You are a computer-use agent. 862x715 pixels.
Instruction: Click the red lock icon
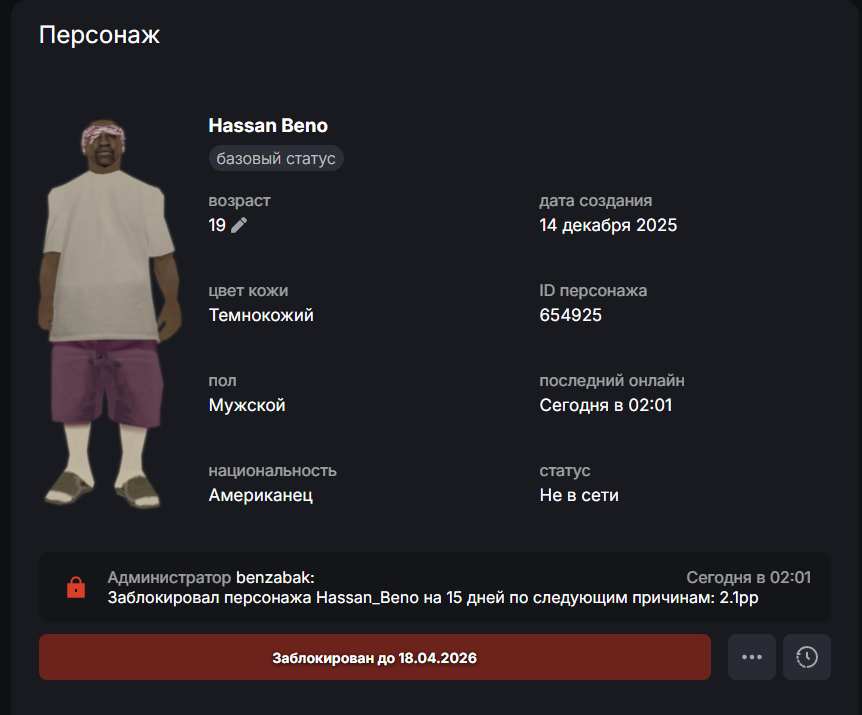(76, 587)
